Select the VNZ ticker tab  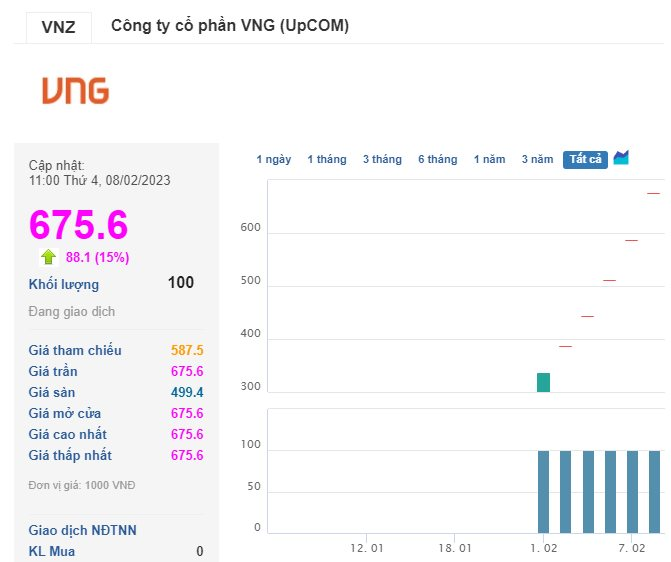(x=59, y=27)
